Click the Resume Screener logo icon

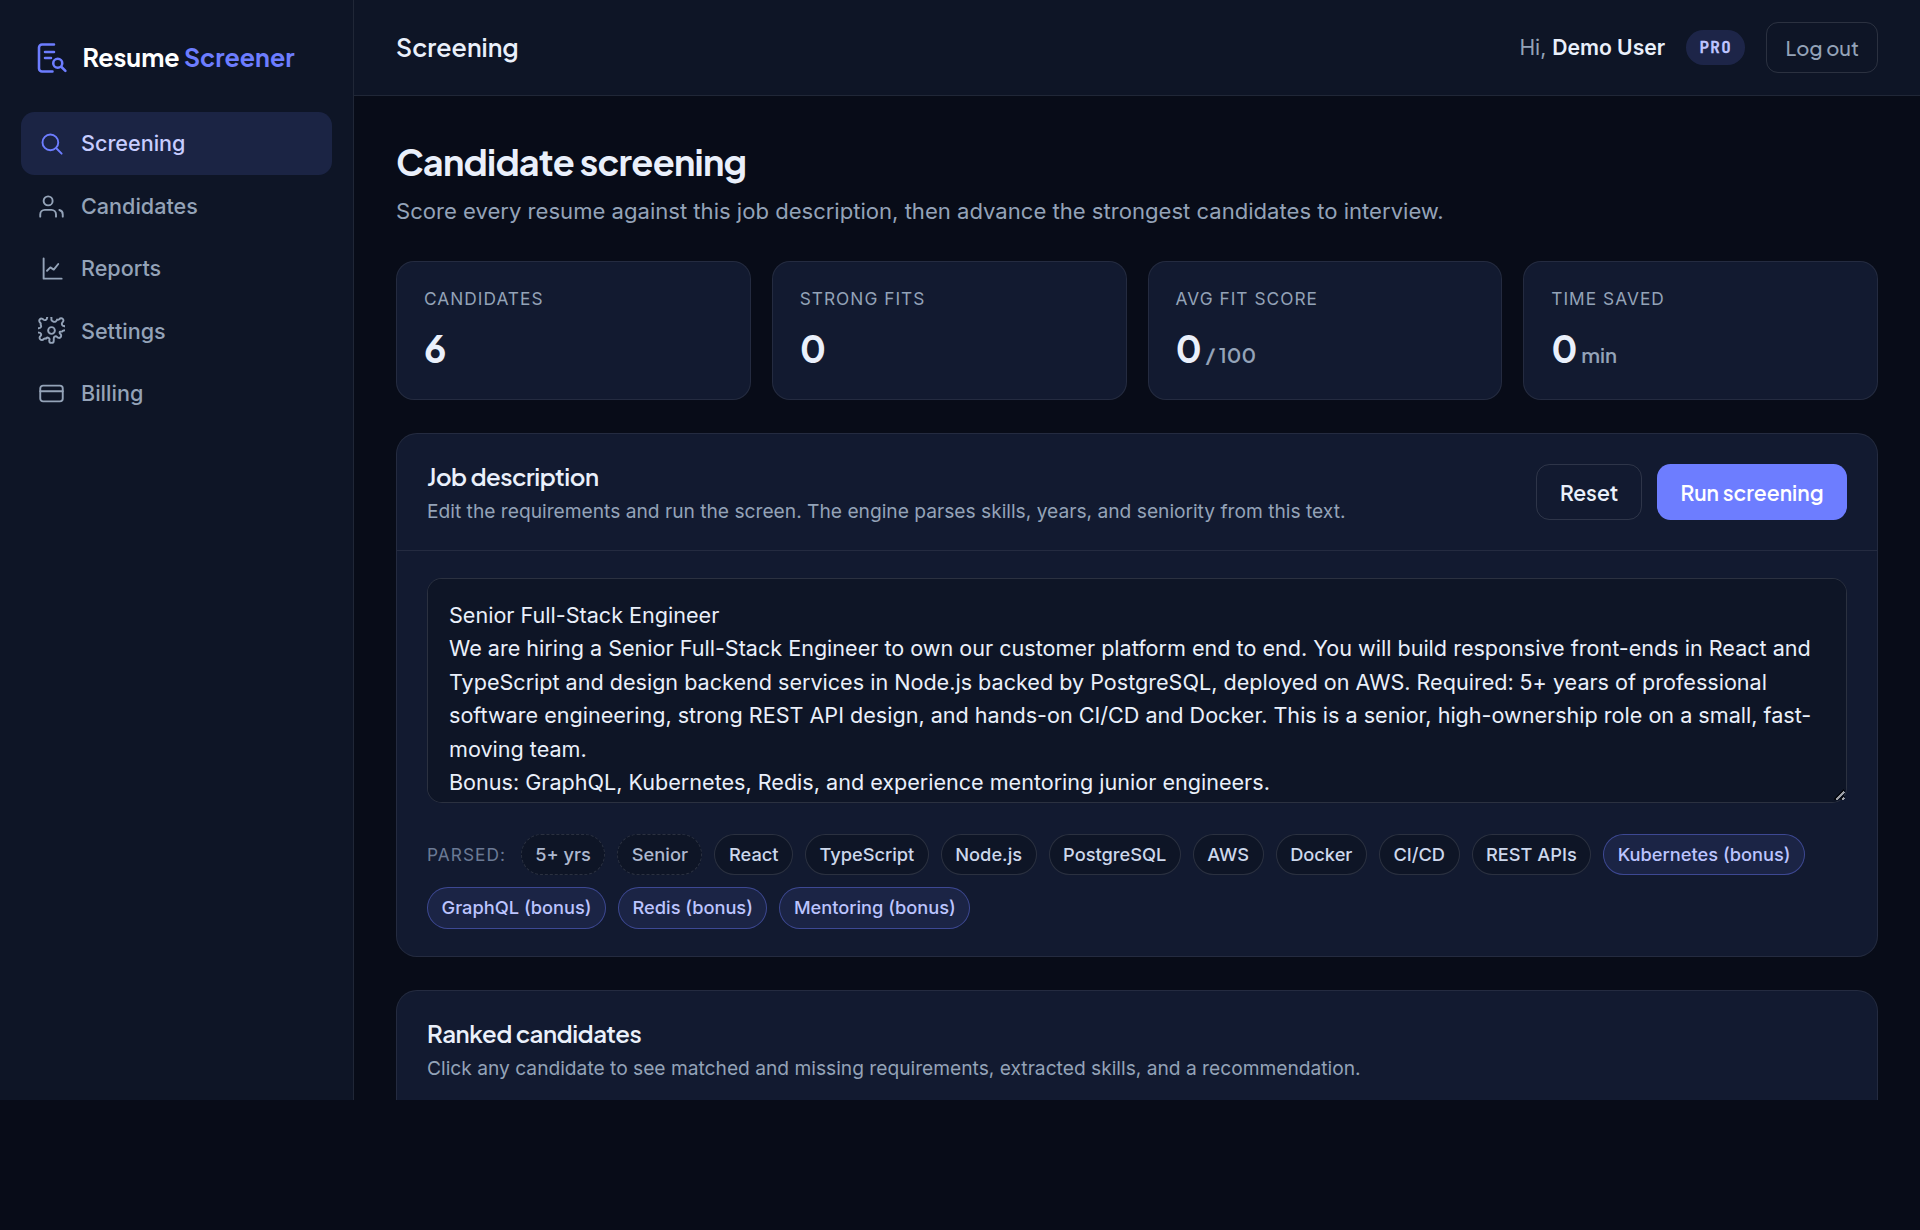[x=51, y=58]
